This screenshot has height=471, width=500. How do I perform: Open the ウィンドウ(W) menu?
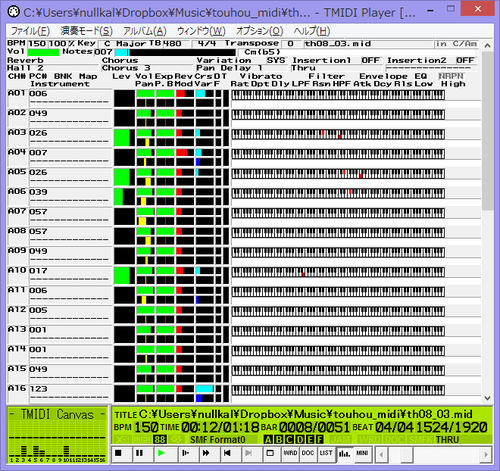pos(201,31)
